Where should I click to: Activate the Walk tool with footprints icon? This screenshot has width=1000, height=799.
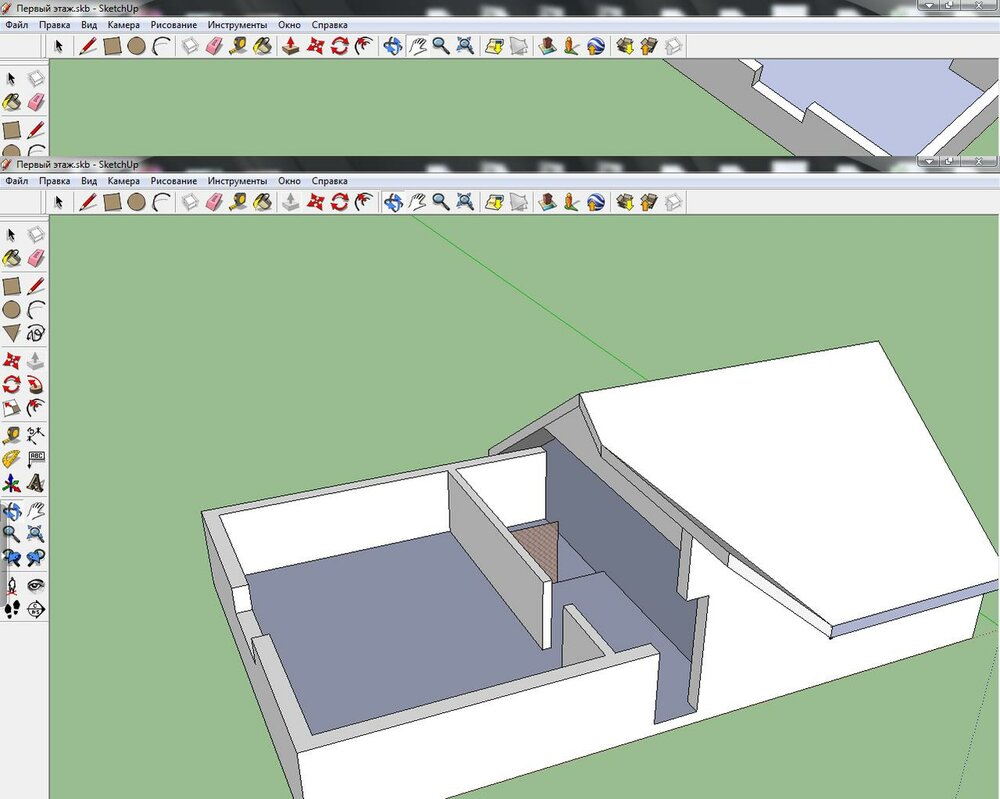pyautogui.click(x=12, y=609)
